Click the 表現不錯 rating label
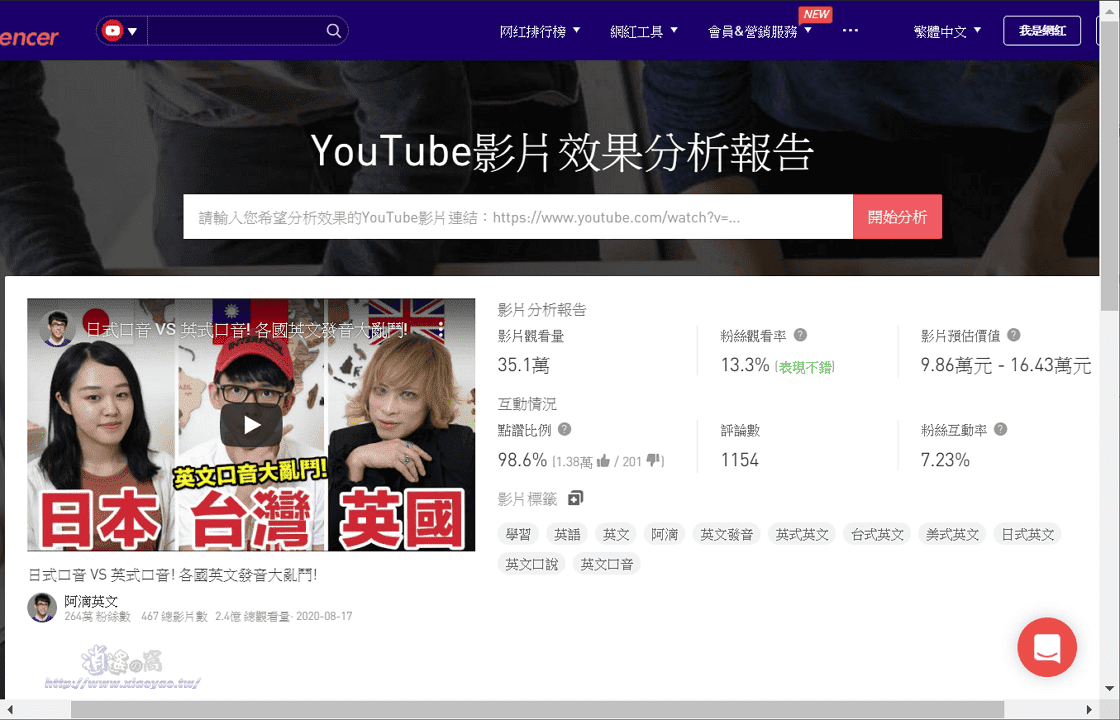Screen dimensions: 1120x720 tap(805, 367)
